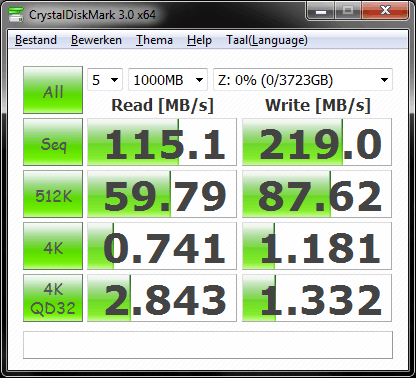Click the 4K QD32 read result 2.843
417x379 pixels.
pos(162,298)
